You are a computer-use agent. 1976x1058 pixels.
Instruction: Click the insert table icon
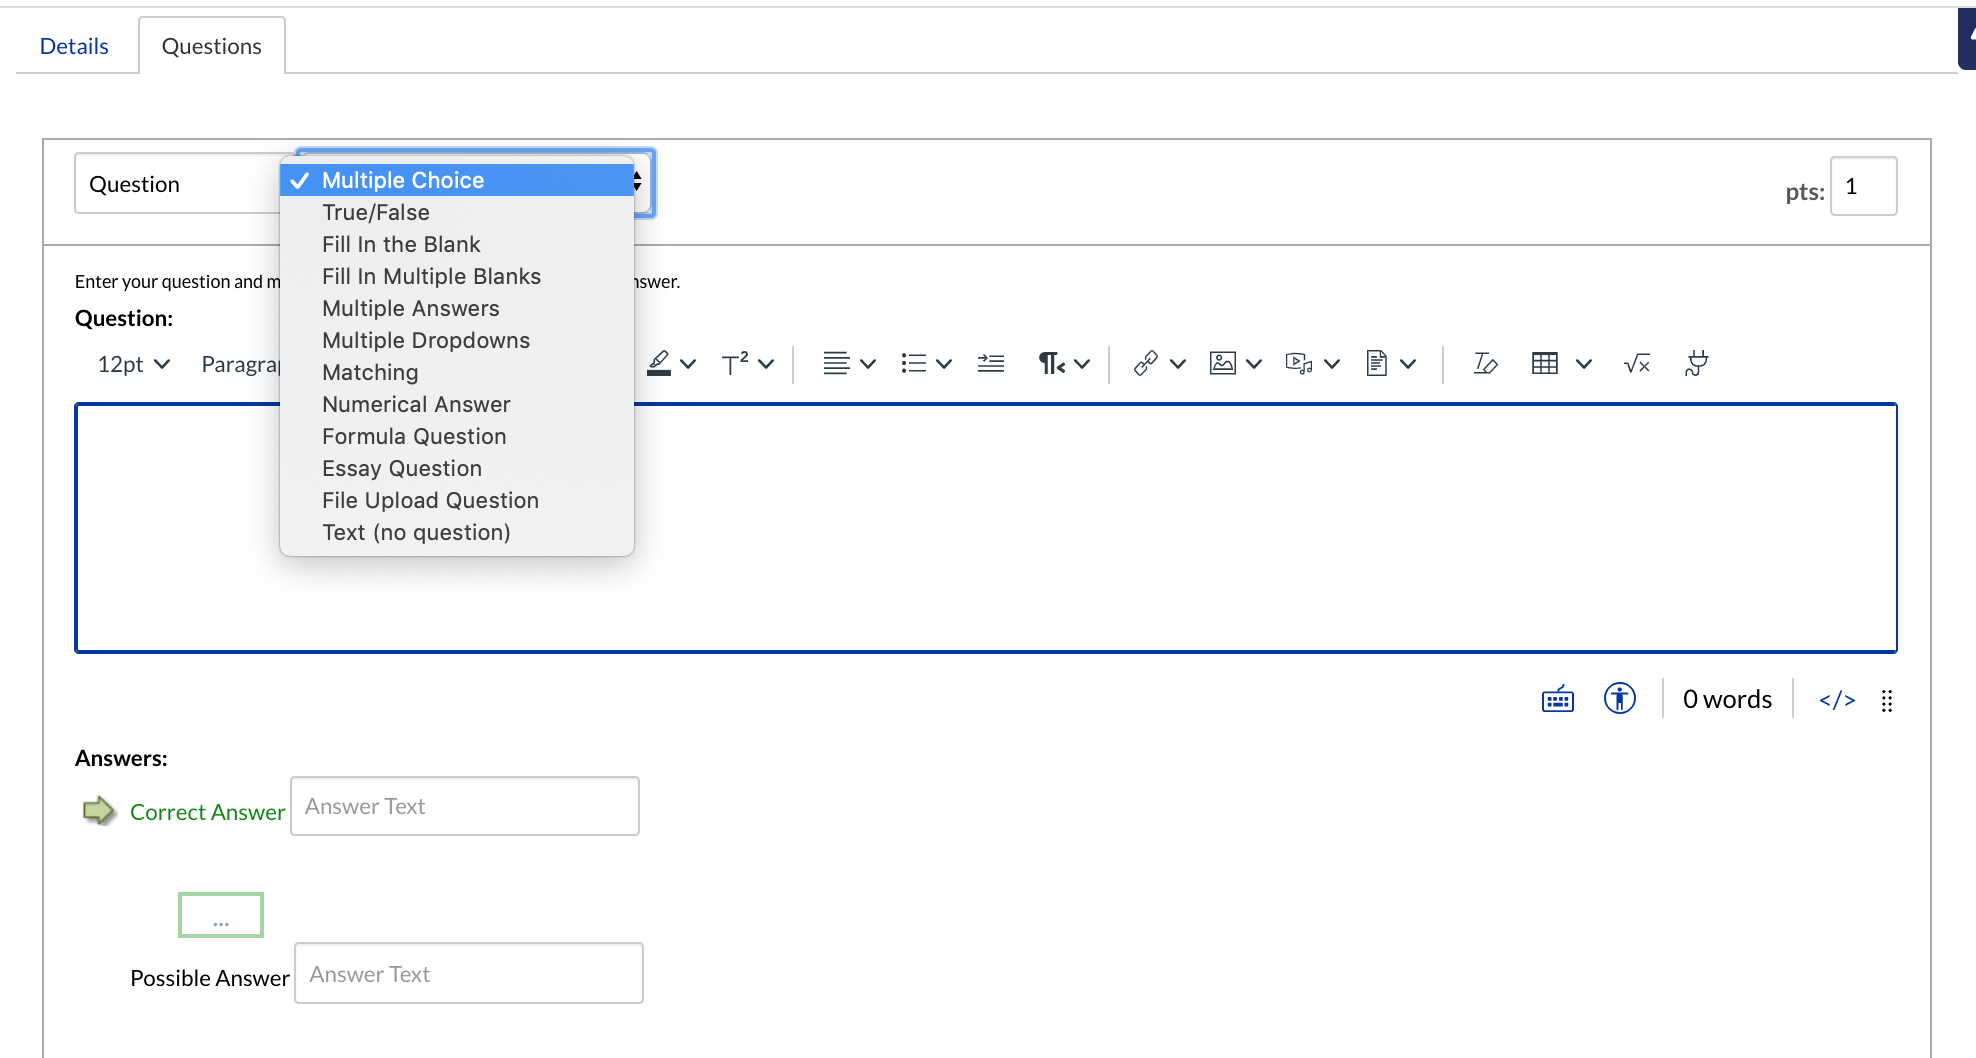click(1545, 364)
